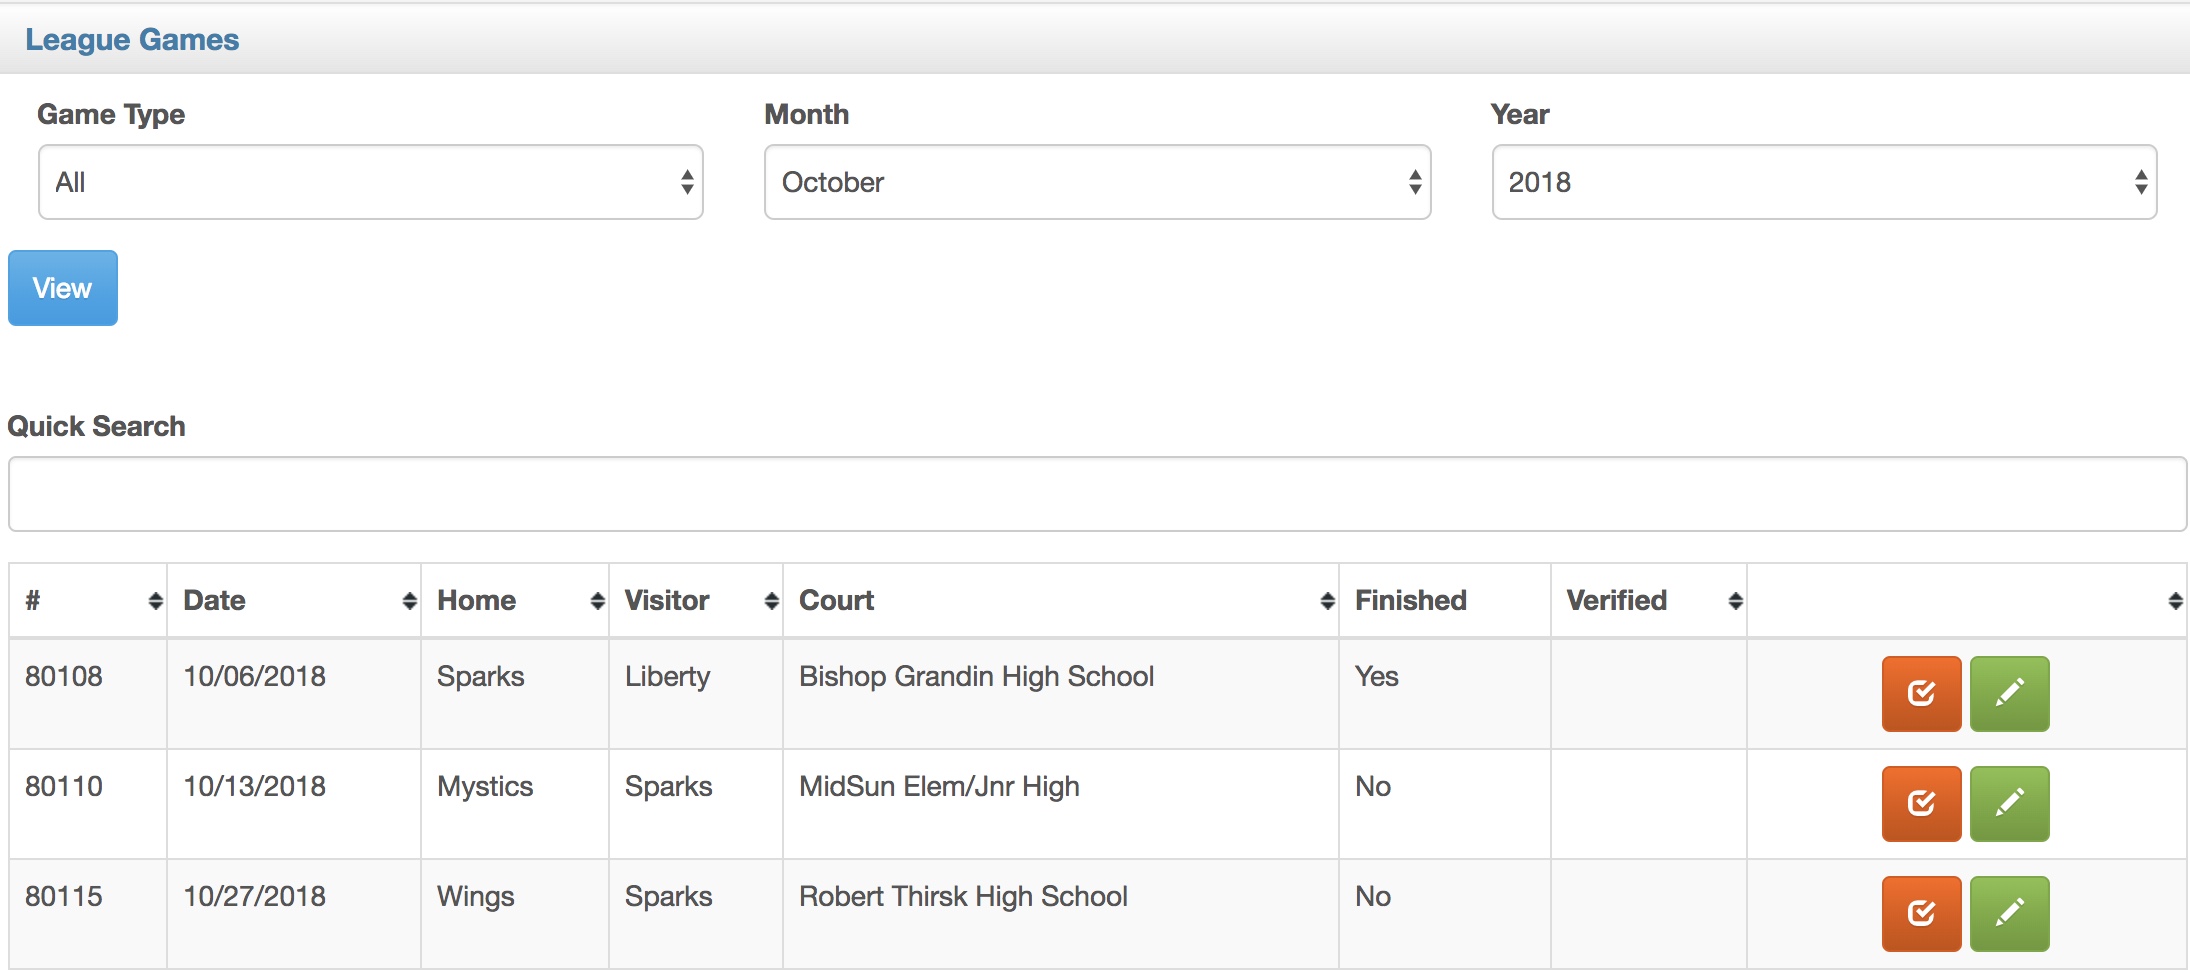Focus the Quick Search input field
The width and height of the screenshot is (2190, 970).
pos(1097,494)
